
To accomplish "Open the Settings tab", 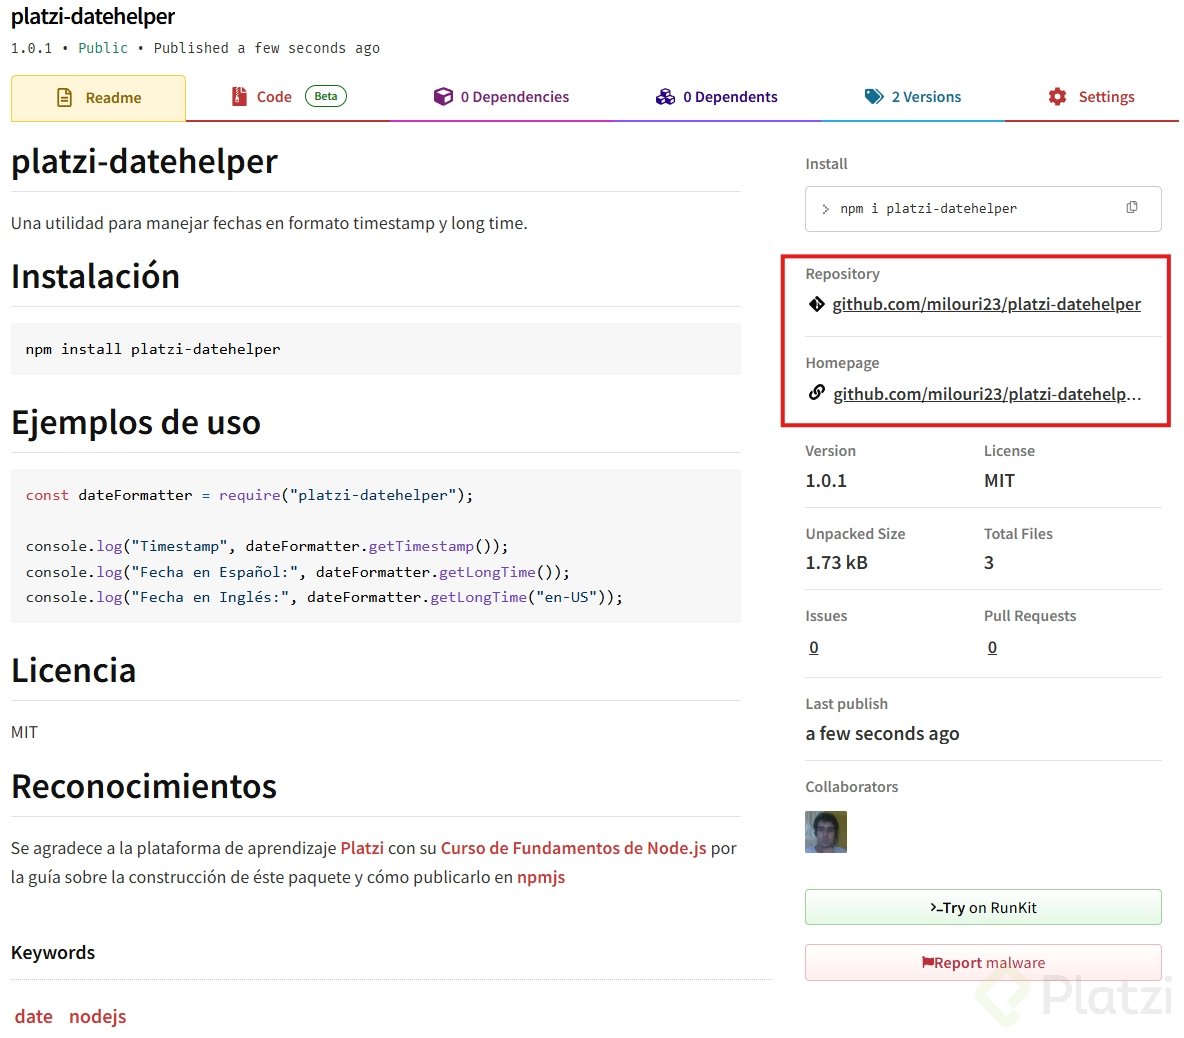I will [1091, 97].
